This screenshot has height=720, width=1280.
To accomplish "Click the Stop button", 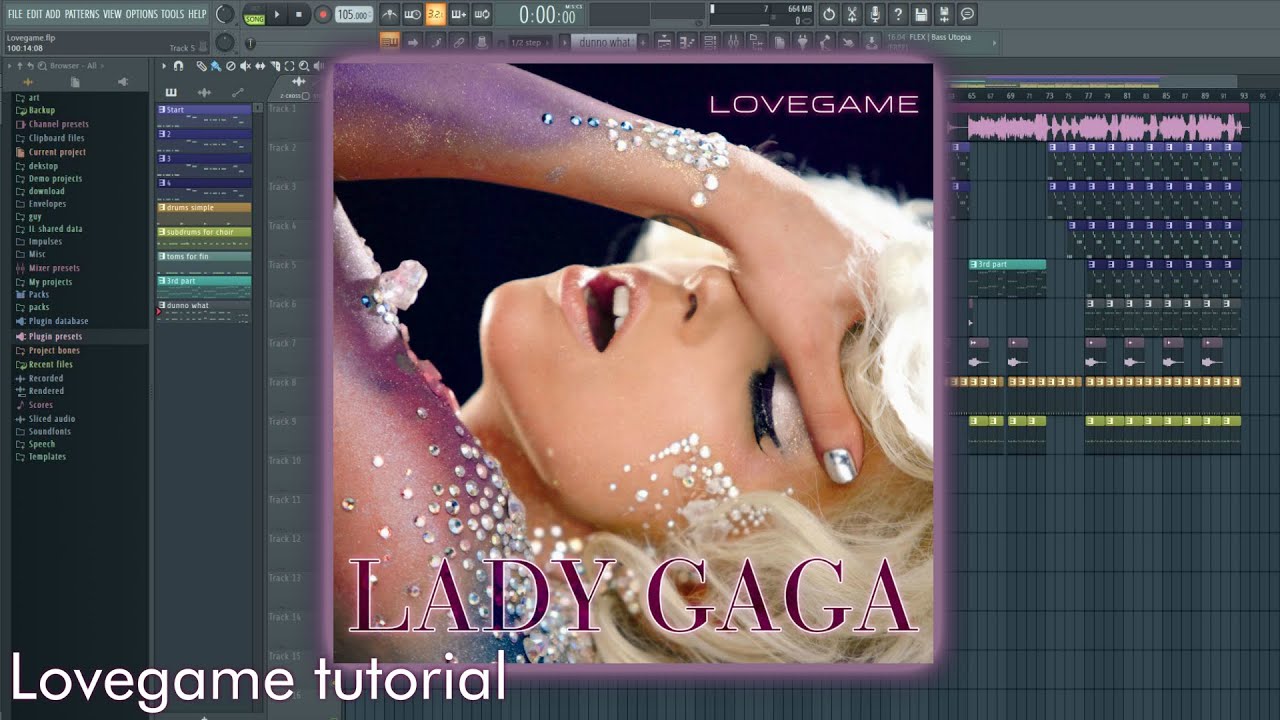I will click(x=299, y=15).
